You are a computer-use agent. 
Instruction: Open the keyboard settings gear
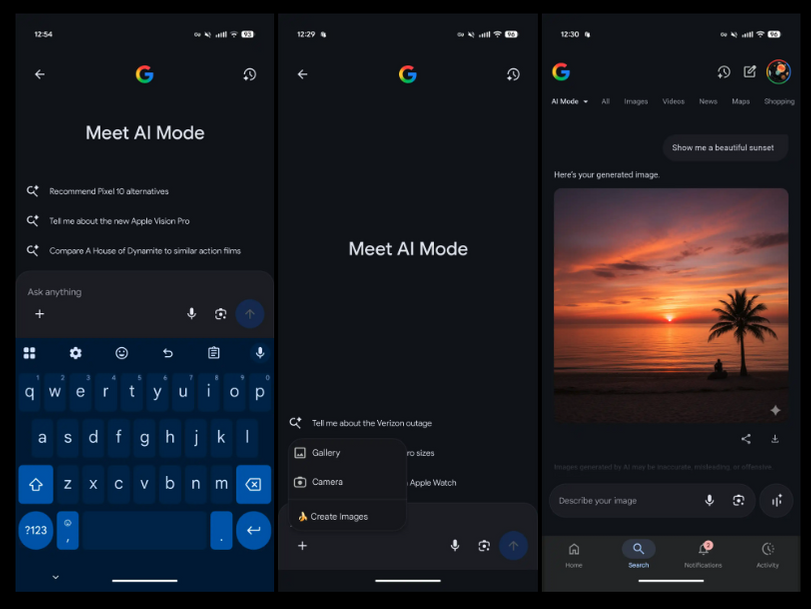75,353
